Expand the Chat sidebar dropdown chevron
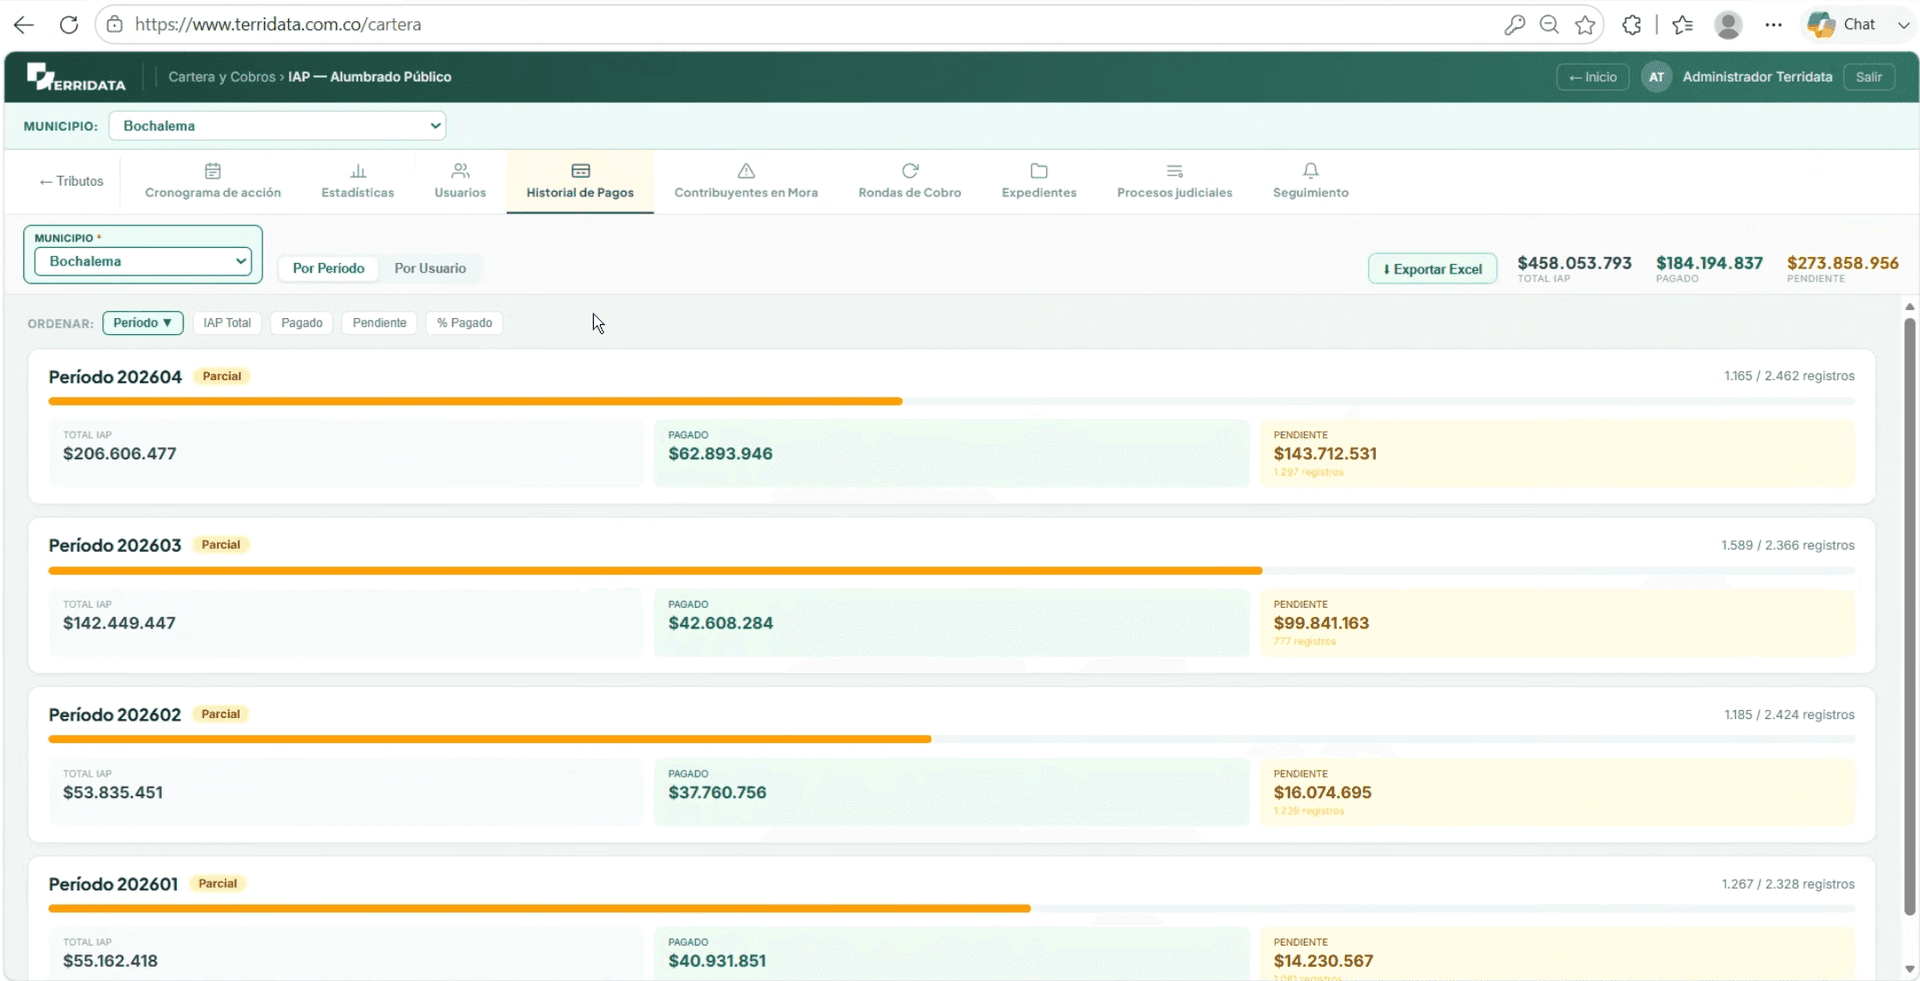The image size is (1920, 981). click(x=1902, y=25)
